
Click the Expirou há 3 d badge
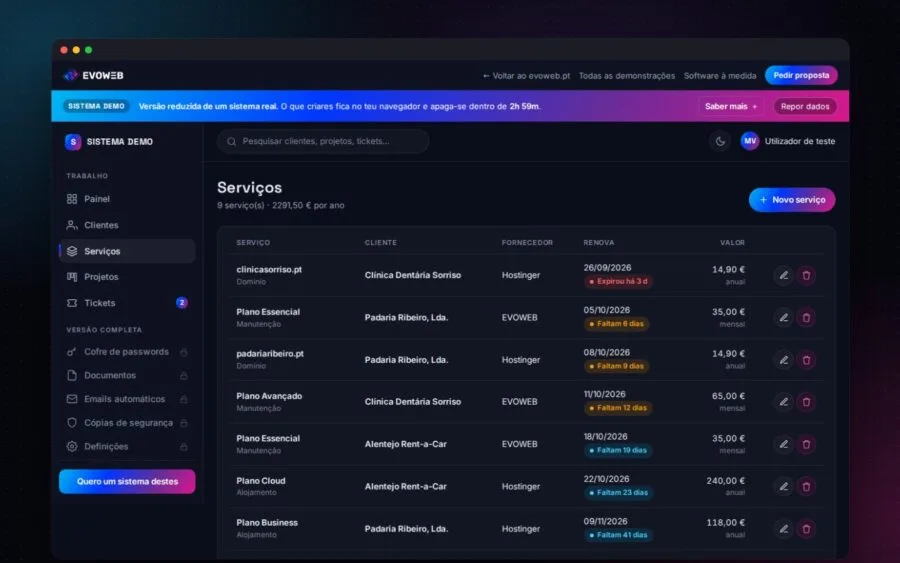tap(618, 281)
